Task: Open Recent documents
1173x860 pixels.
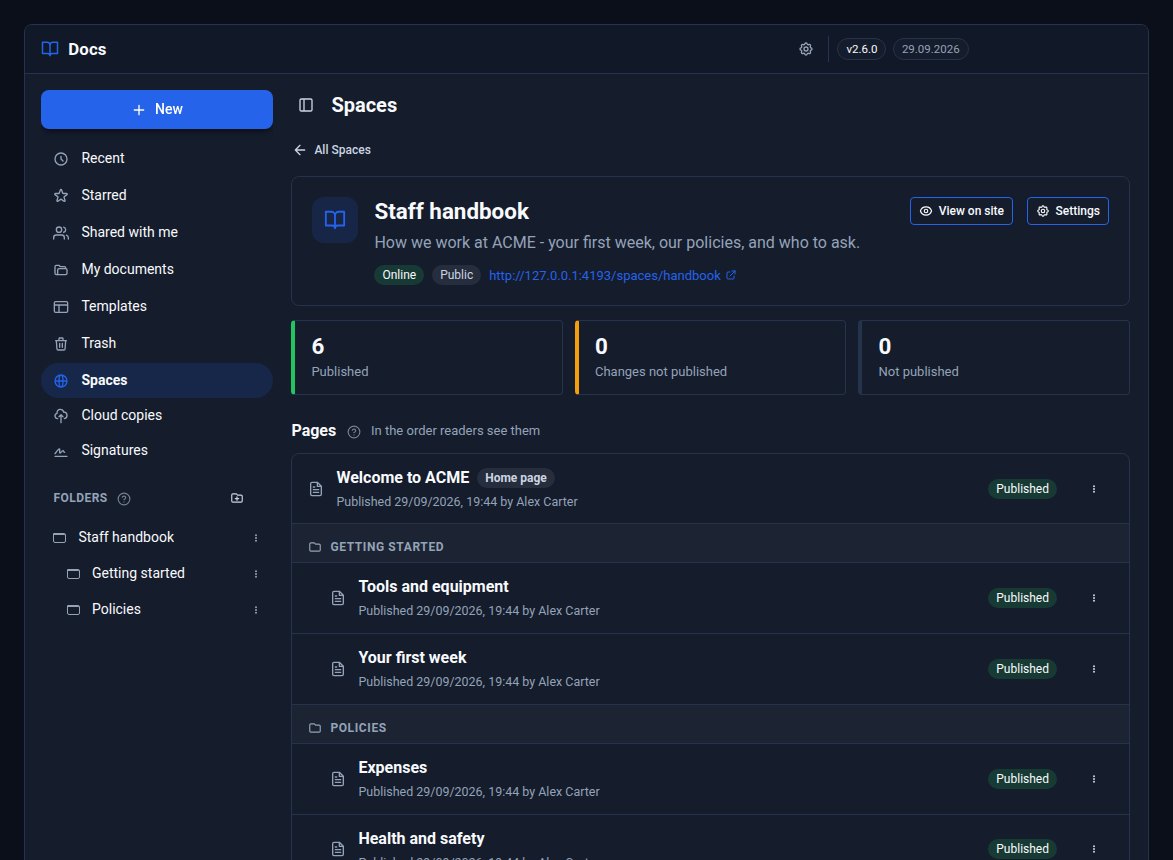Action: [157, 159]
